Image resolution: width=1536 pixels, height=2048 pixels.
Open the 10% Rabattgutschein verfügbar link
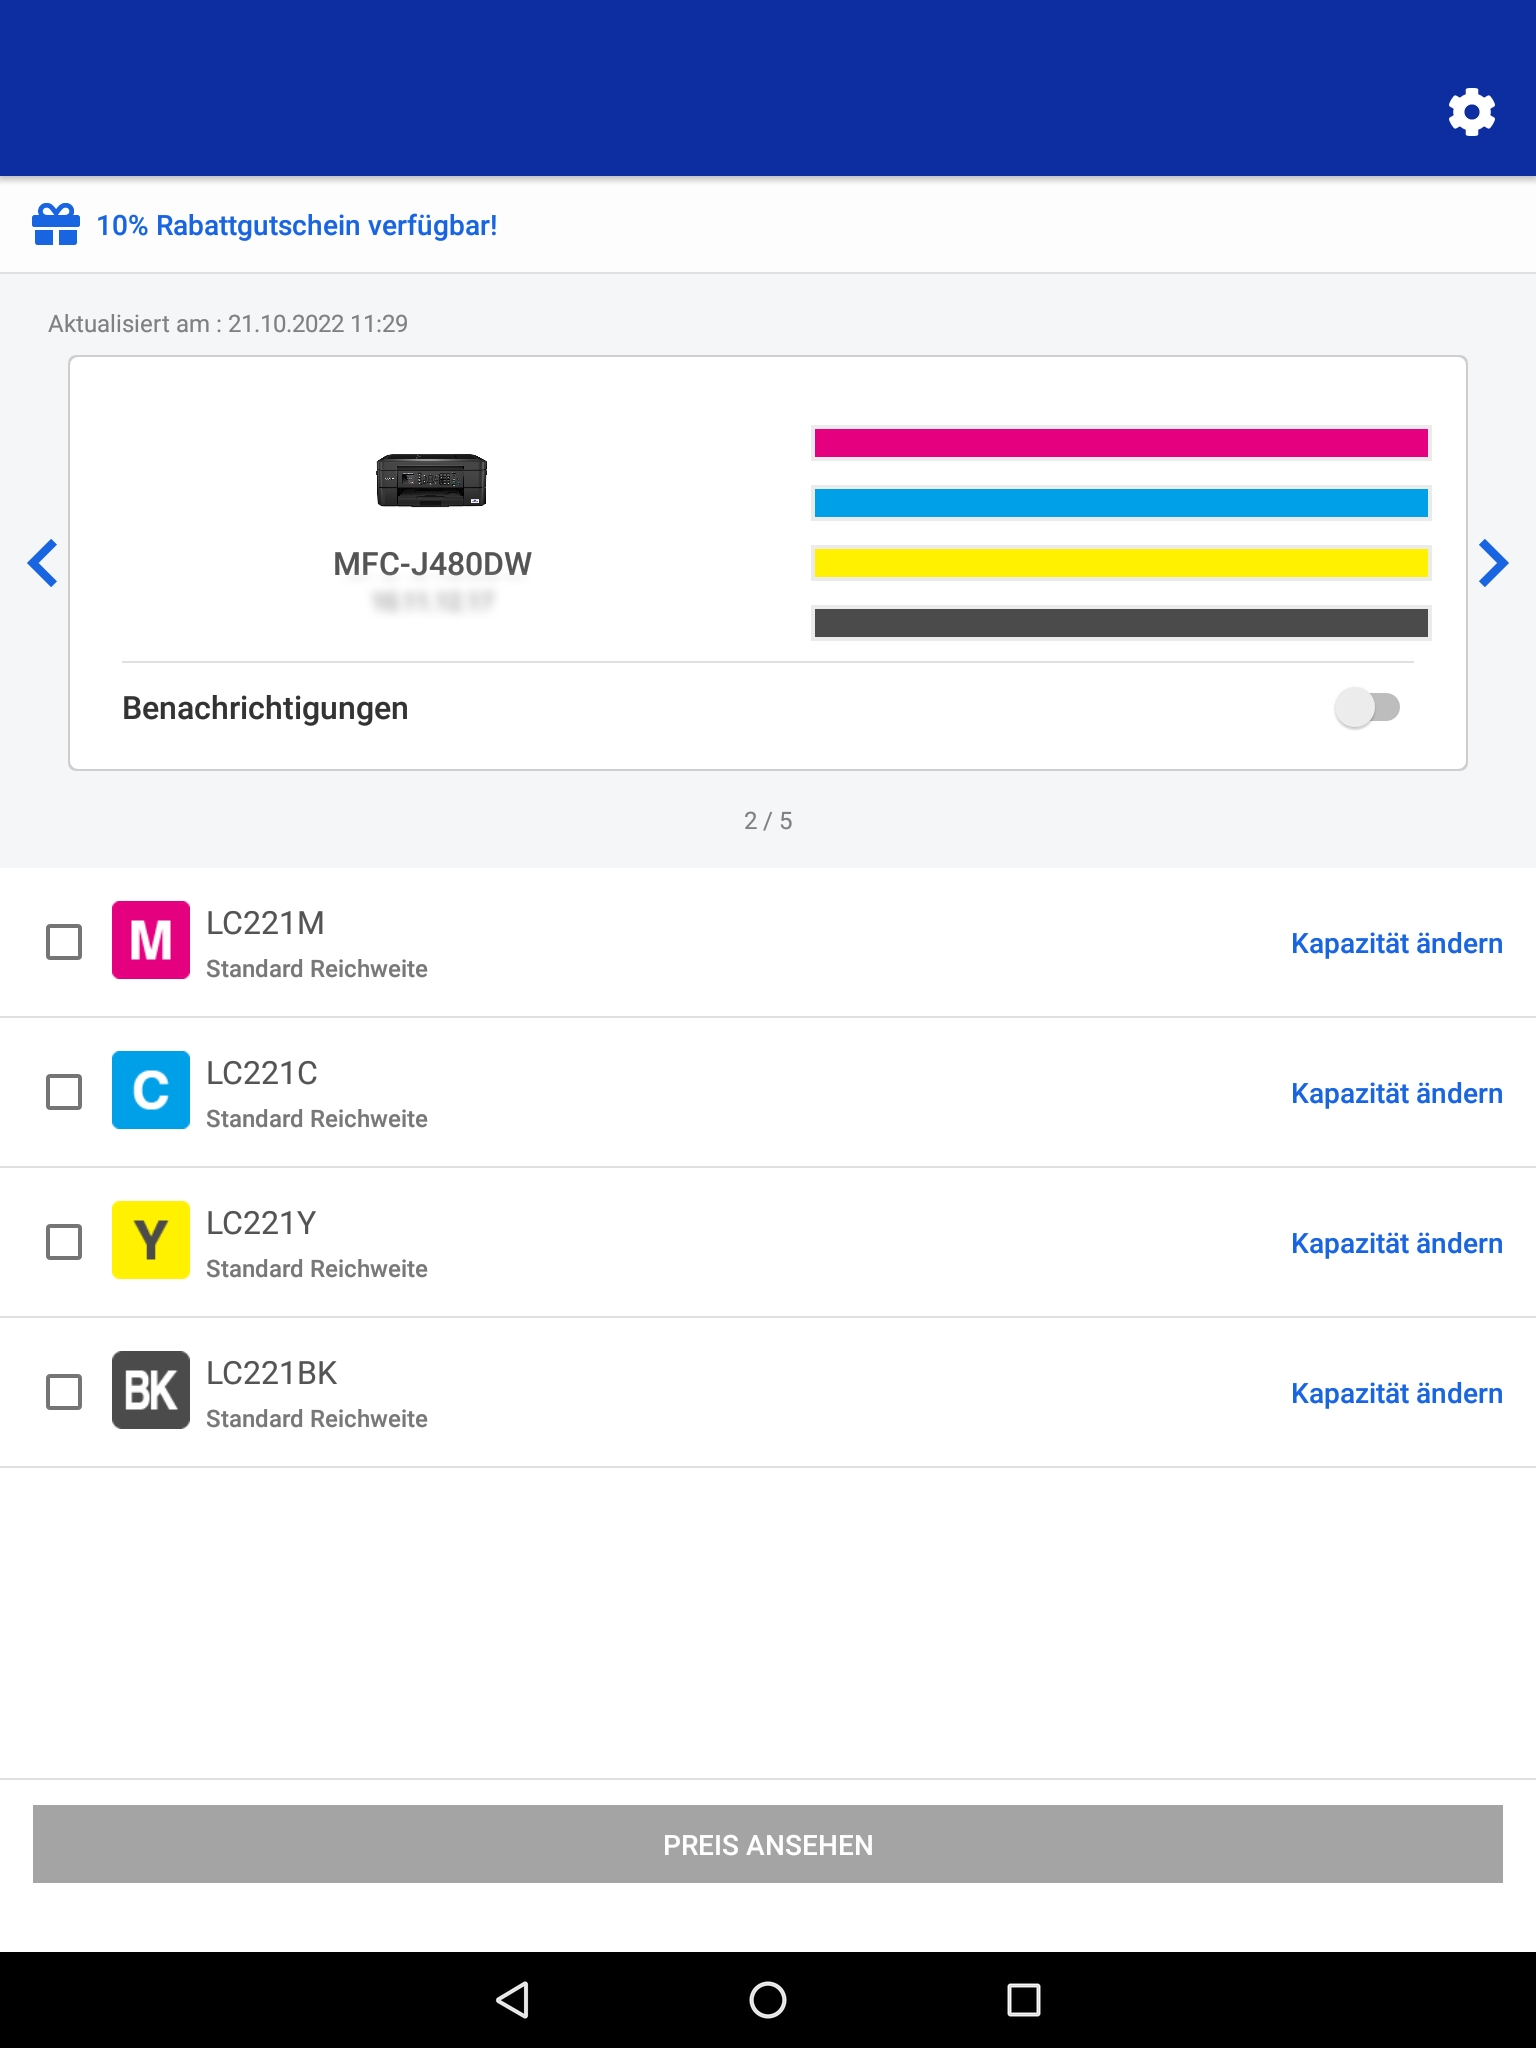[x=297, y=226]
